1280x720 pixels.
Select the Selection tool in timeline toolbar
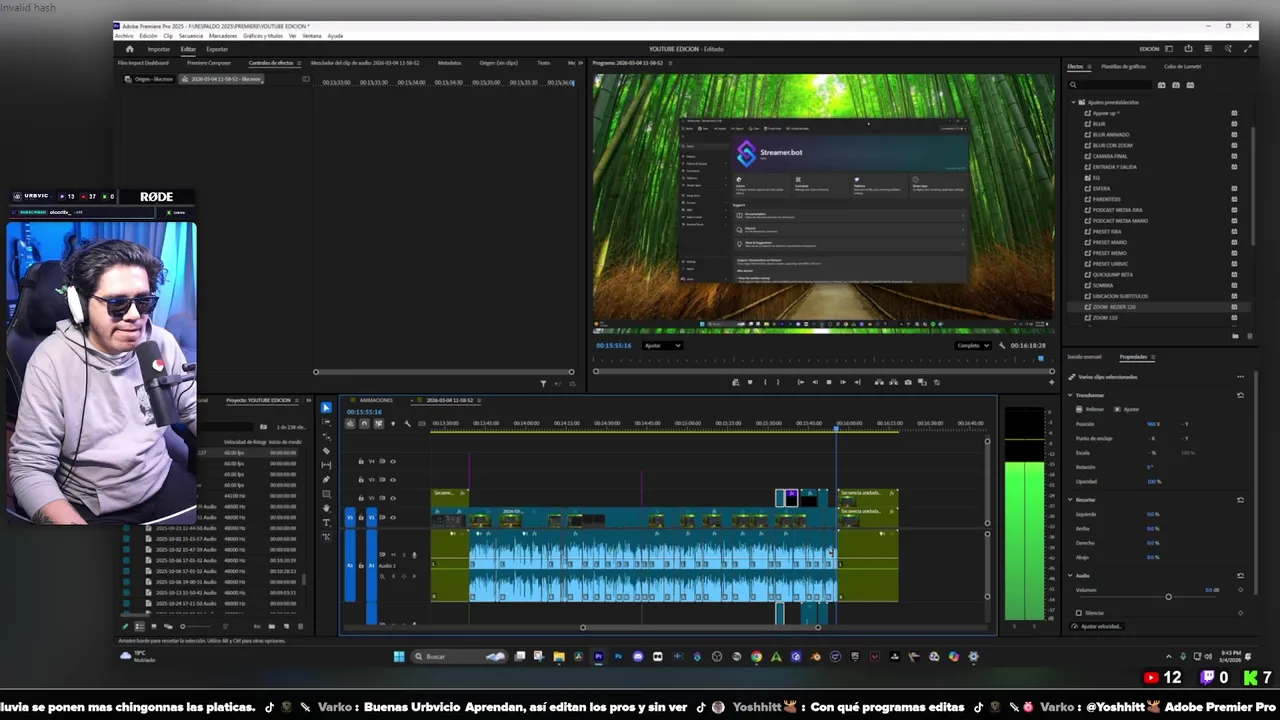[326, 408]
